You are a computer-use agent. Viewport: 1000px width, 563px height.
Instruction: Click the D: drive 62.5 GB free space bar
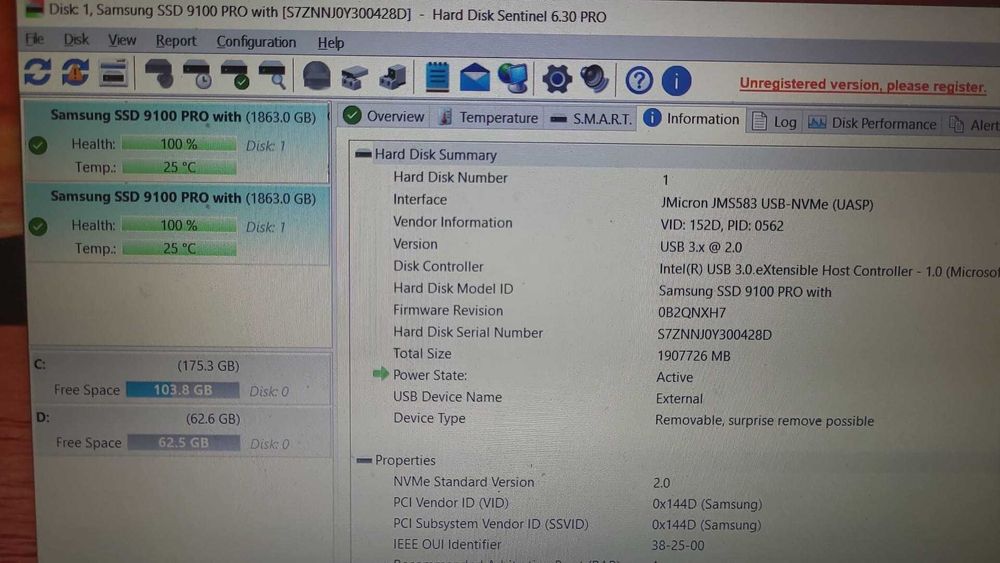[x=184, y=442]
